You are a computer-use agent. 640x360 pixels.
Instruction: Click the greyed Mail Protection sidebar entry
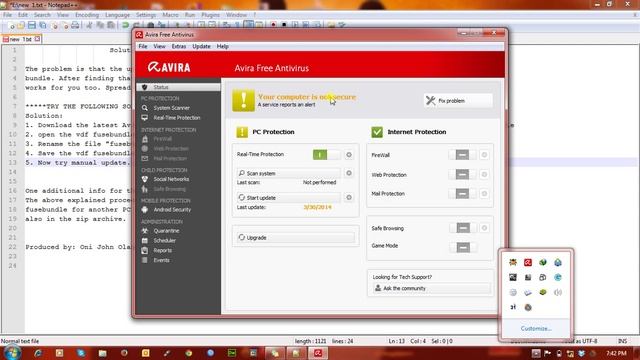click(170, 158)
